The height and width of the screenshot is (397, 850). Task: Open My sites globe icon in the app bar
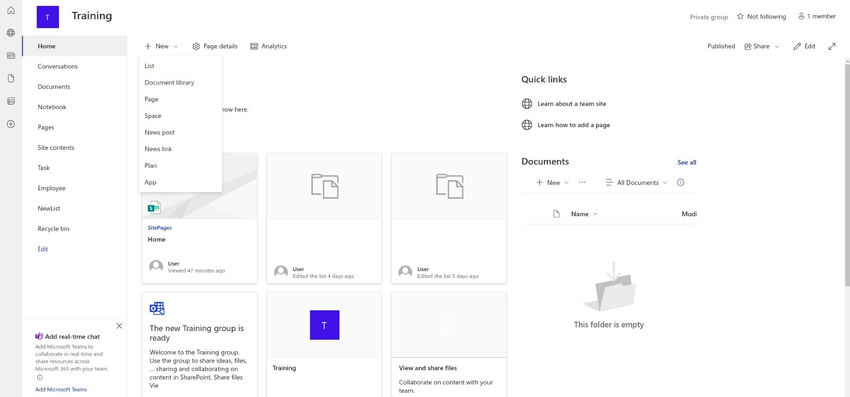11,33
